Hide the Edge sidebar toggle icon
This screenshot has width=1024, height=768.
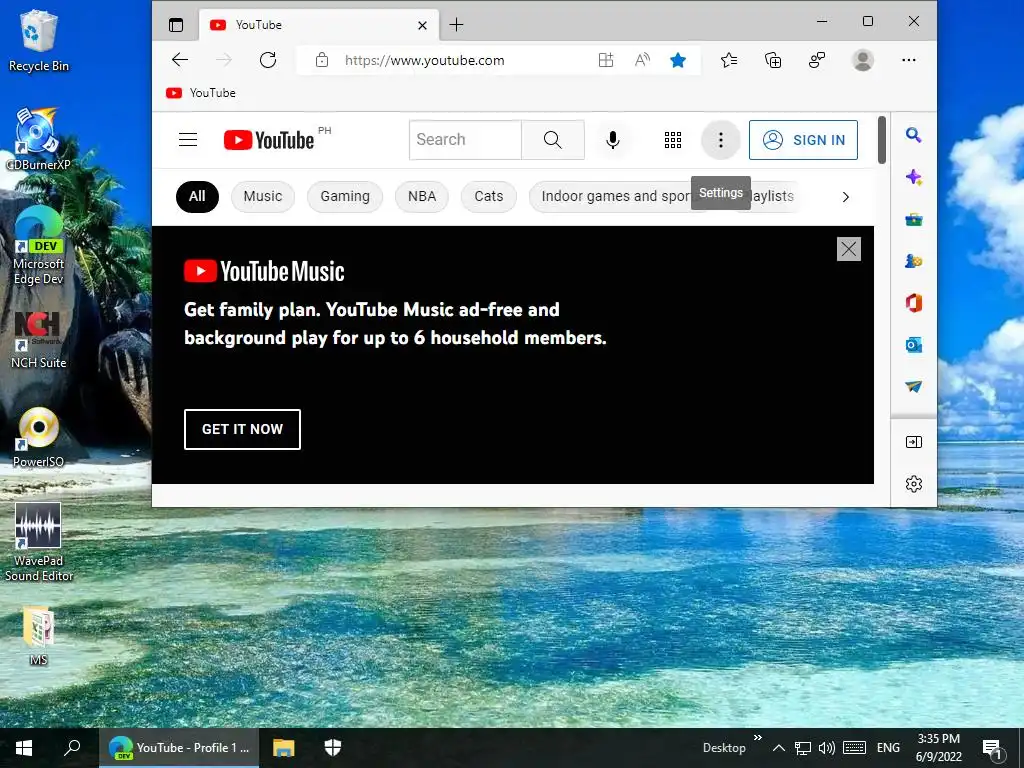click(914, 442)
